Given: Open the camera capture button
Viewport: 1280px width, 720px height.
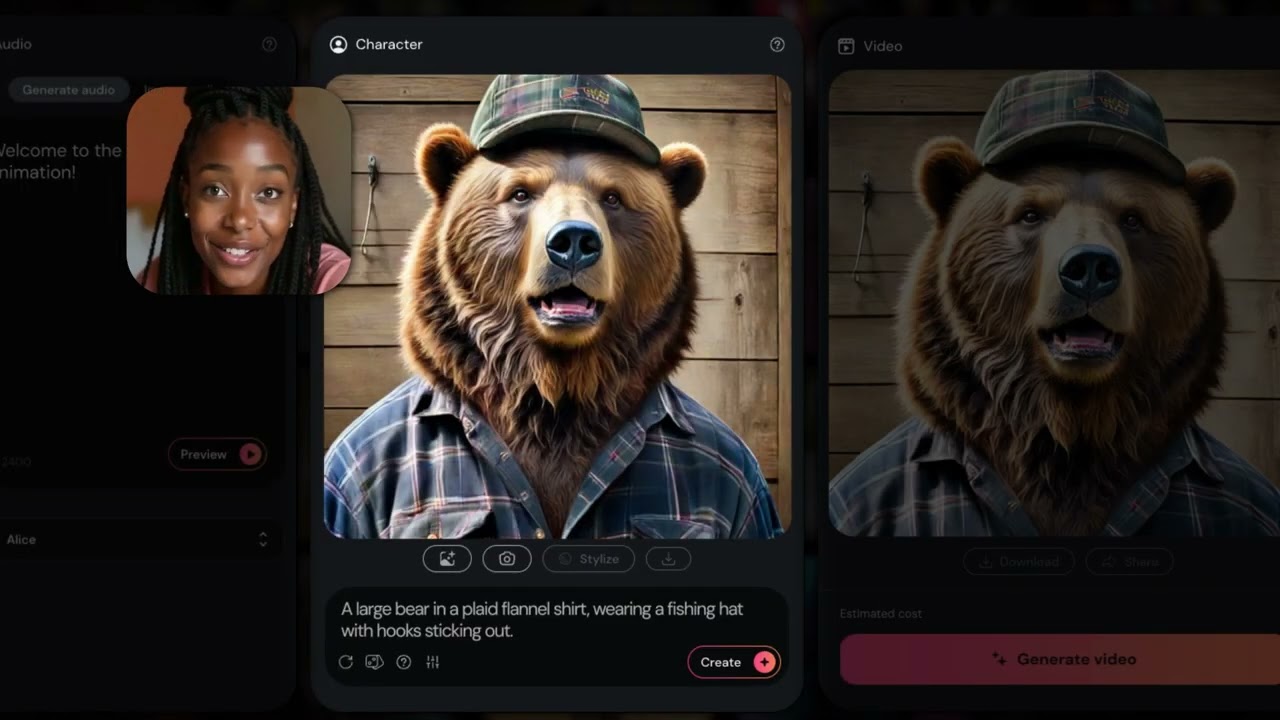Looking at the screenshot, I should pyautogui.click(x=507, y=559).
